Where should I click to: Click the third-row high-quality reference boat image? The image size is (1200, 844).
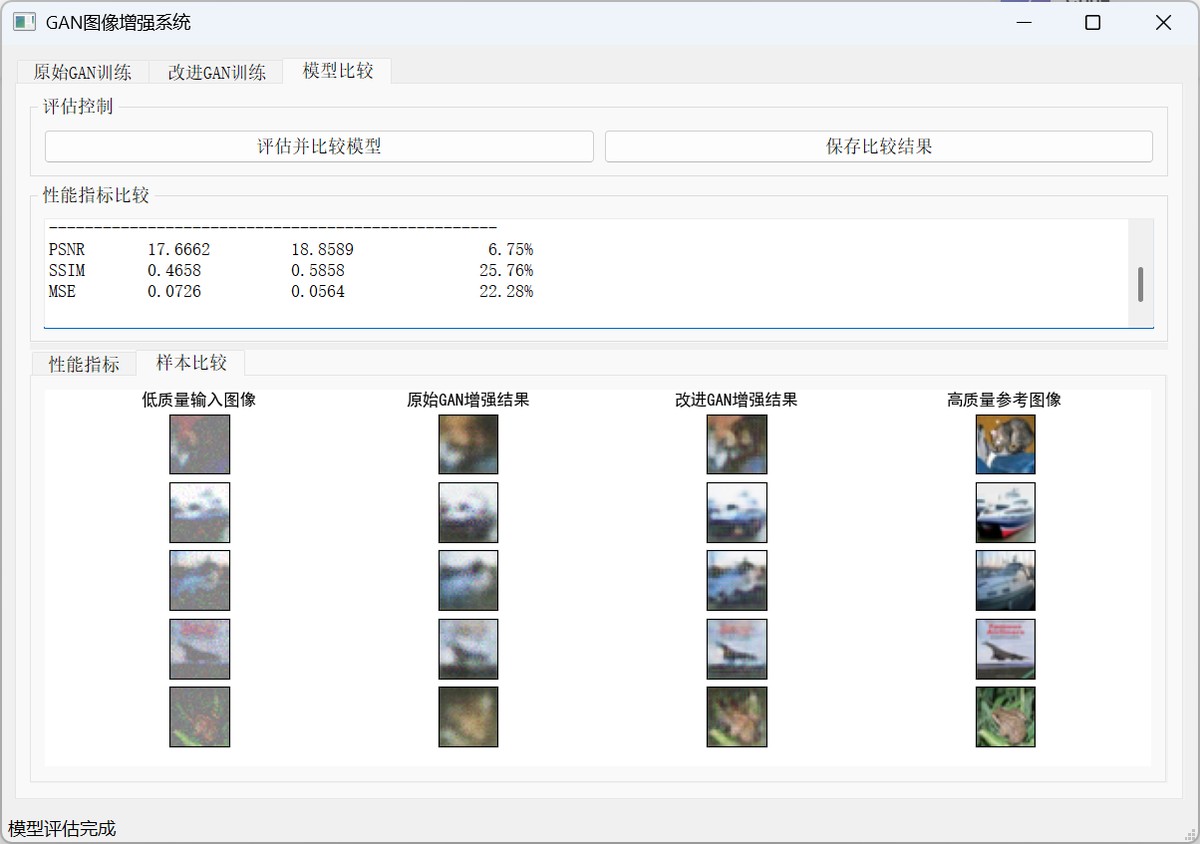tap(1005, 580)
